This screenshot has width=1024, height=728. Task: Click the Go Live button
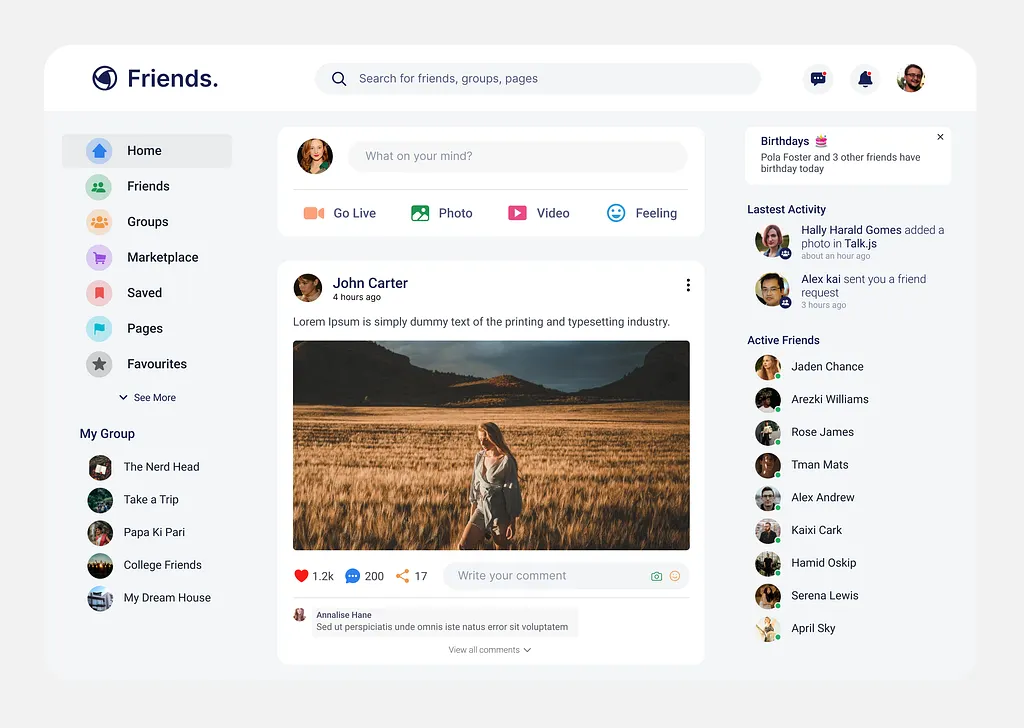(x=340, y=213)
